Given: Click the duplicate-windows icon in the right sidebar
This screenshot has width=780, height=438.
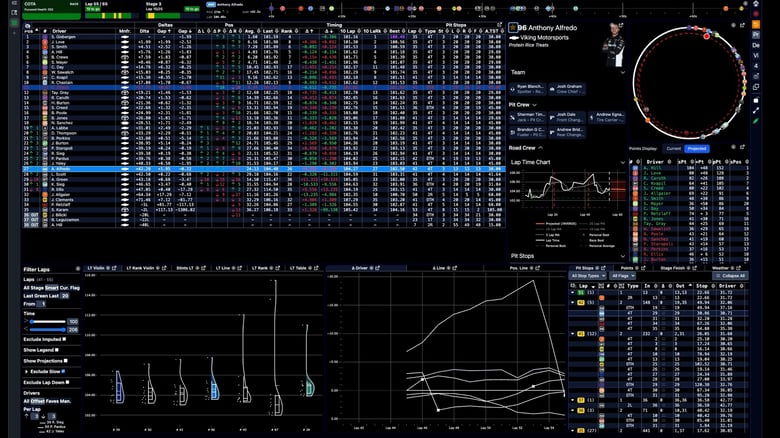Looking at the screenshot, I should tap(756, 87).
